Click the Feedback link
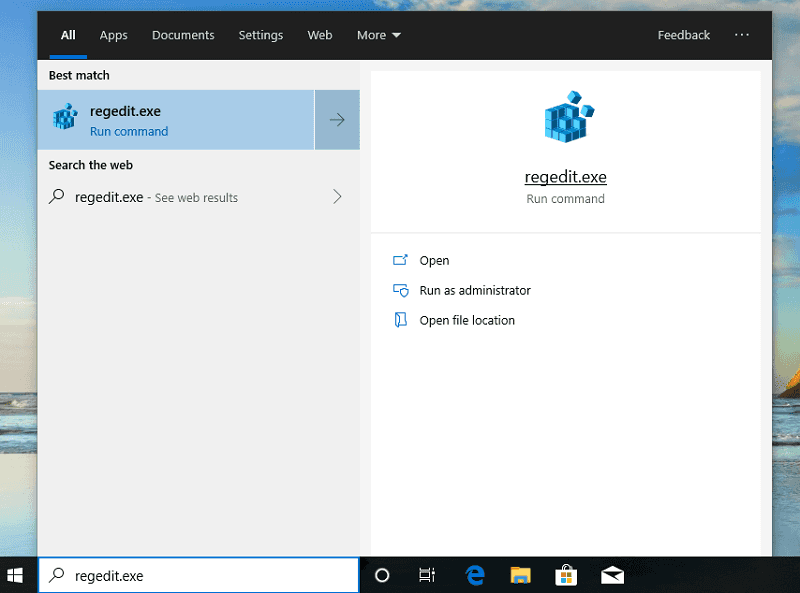Screen dimensions: 800x593 pyautogui.click(x=684, y=35)
